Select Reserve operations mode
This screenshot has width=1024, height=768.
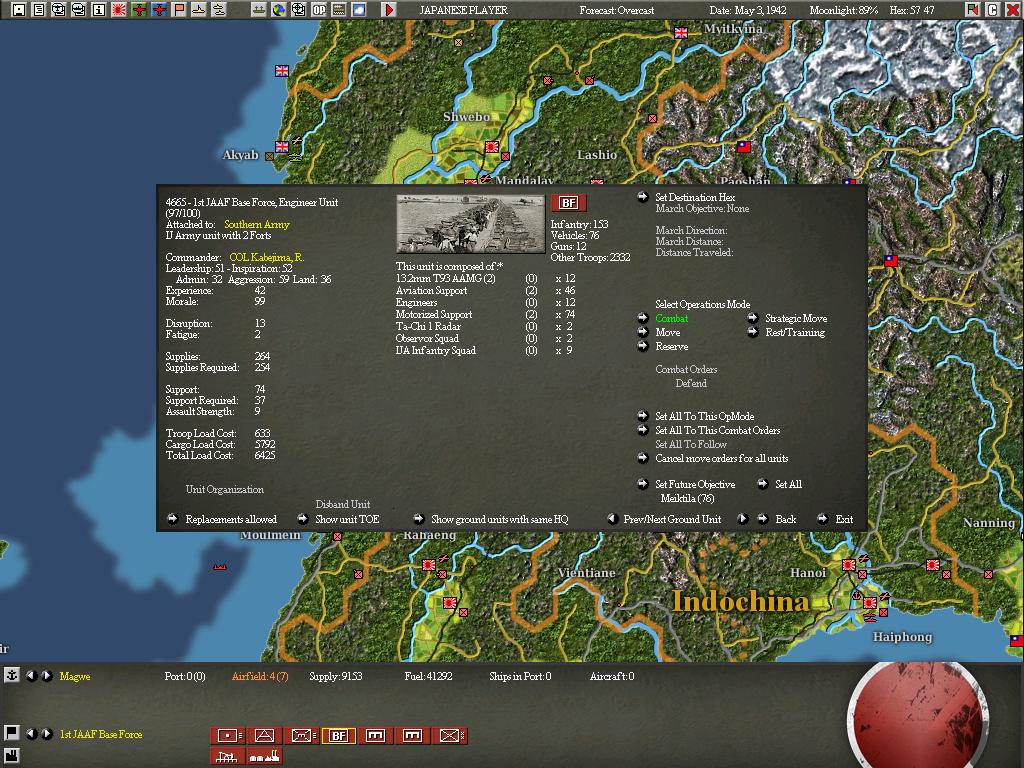pos(671,346)
